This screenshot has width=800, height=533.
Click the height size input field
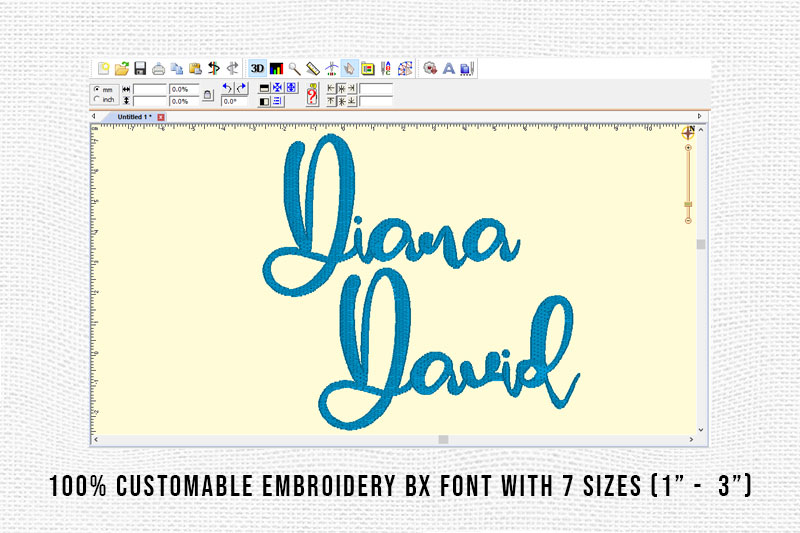click(x=150, y=101)
